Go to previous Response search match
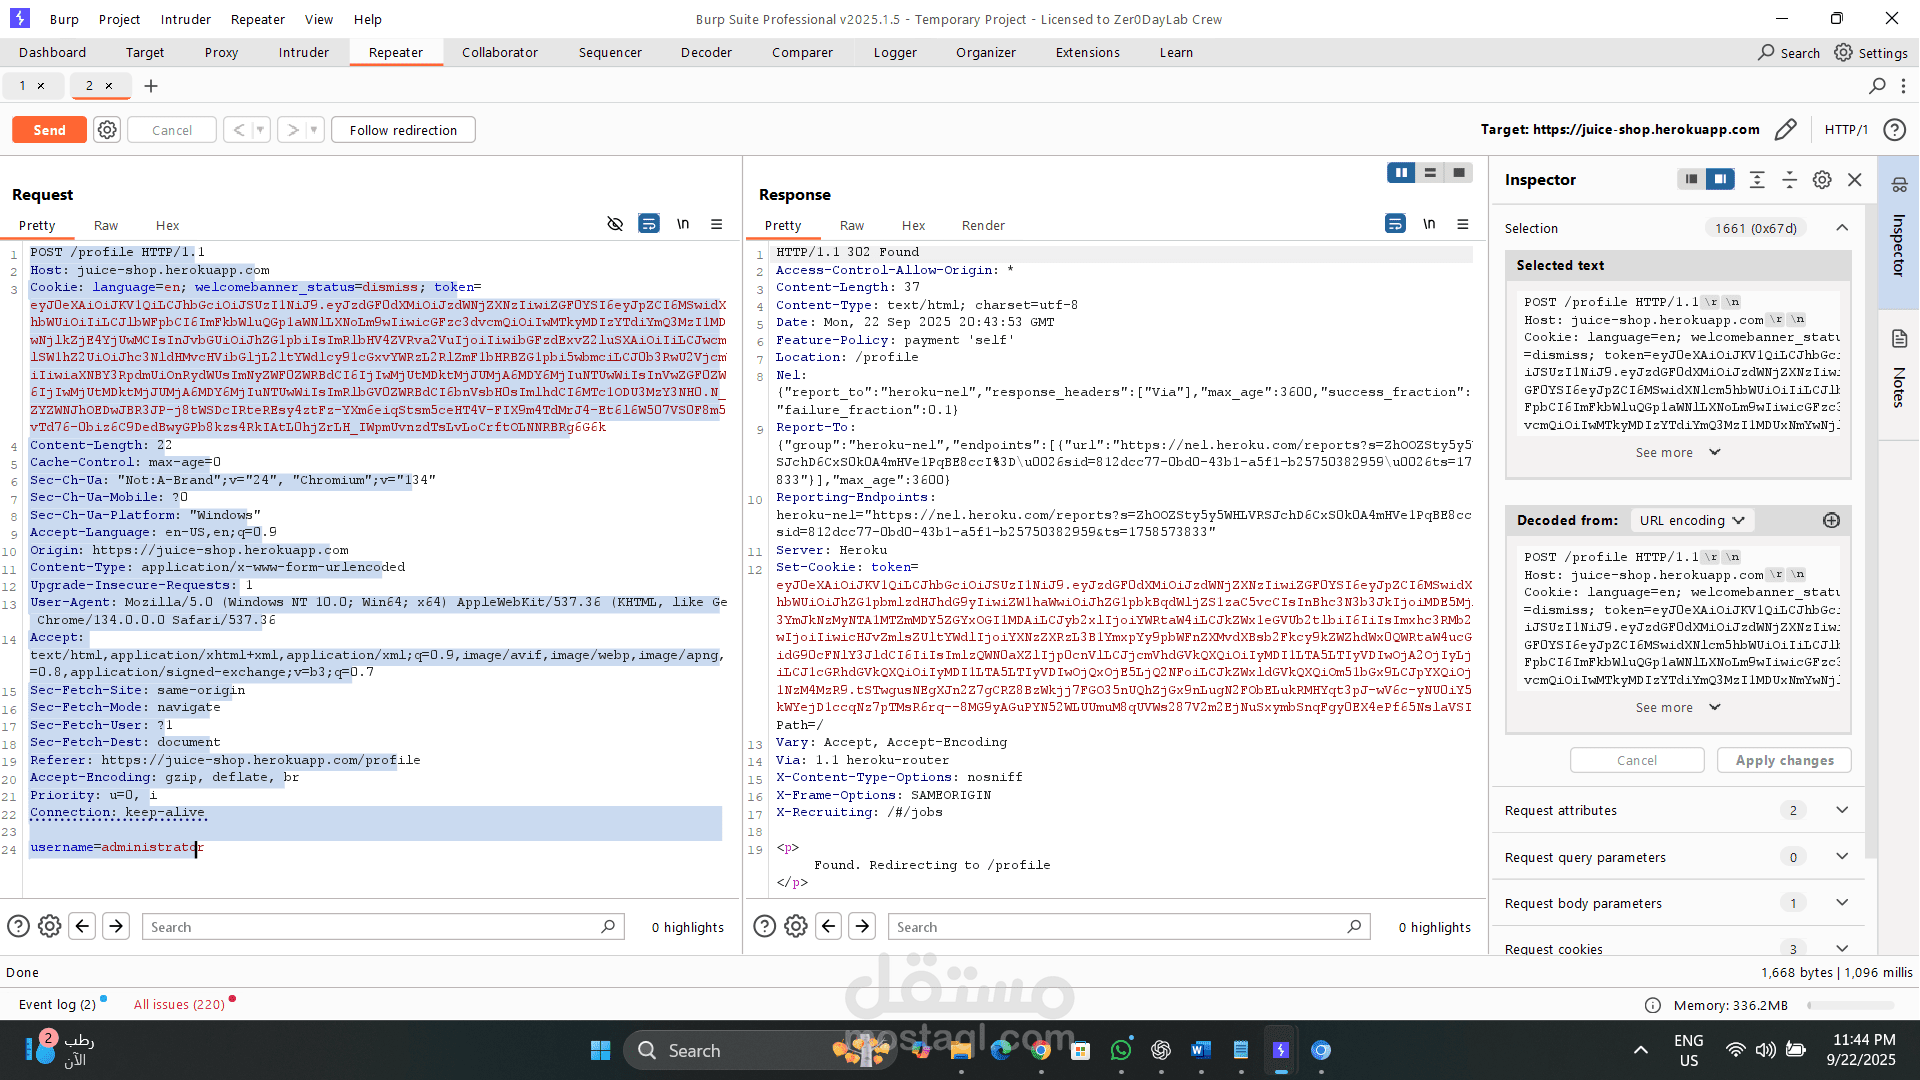Screen dimensions: 1920x1080 point(829,926)
